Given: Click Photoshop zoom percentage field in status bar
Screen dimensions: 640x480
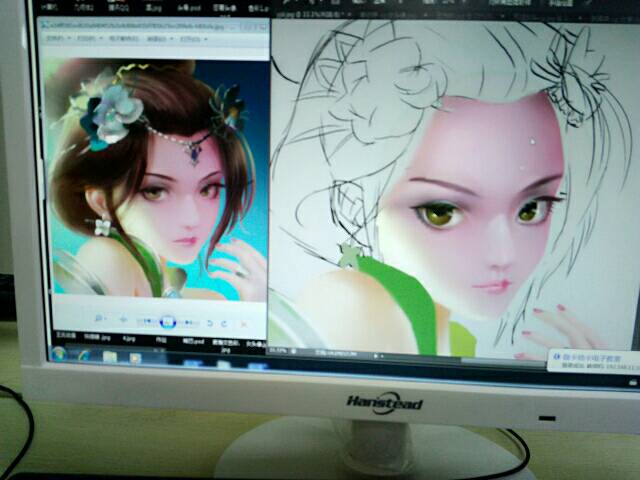Looking at the screenshot, I should click(x=278, y=350).
